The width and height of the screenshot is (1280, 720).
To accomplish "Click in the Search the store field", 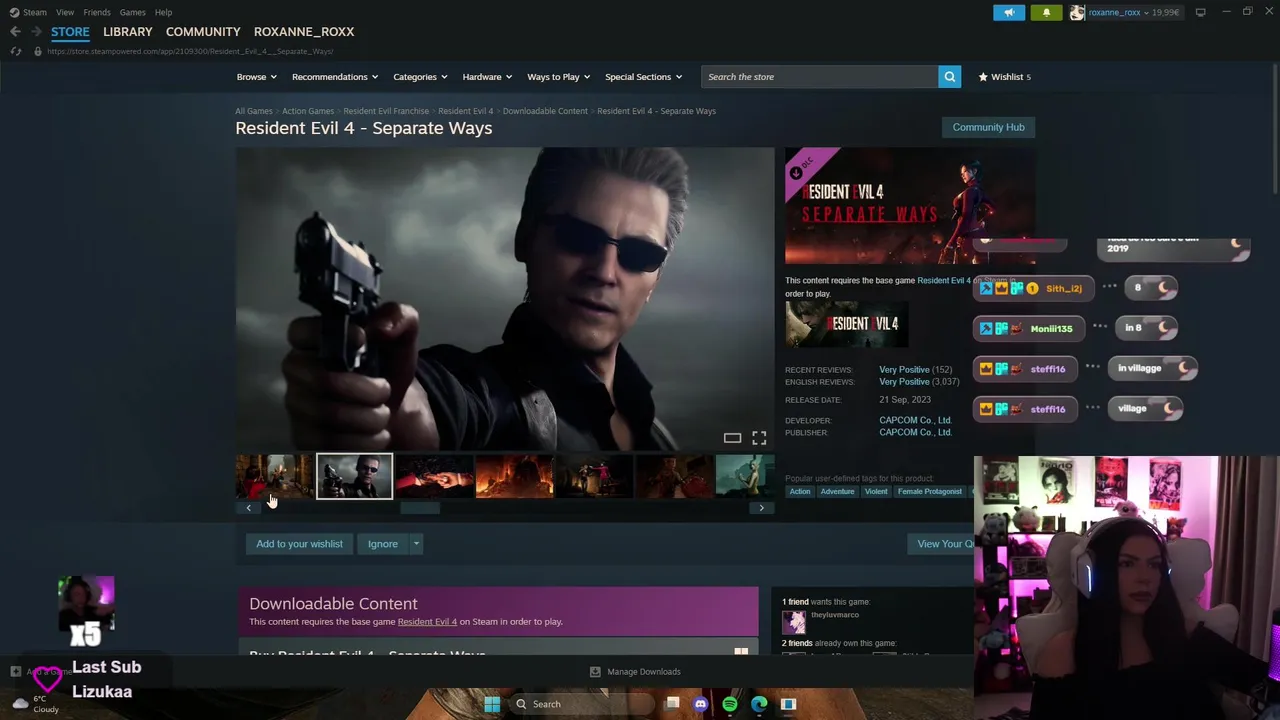I will [x=820, y=77].
